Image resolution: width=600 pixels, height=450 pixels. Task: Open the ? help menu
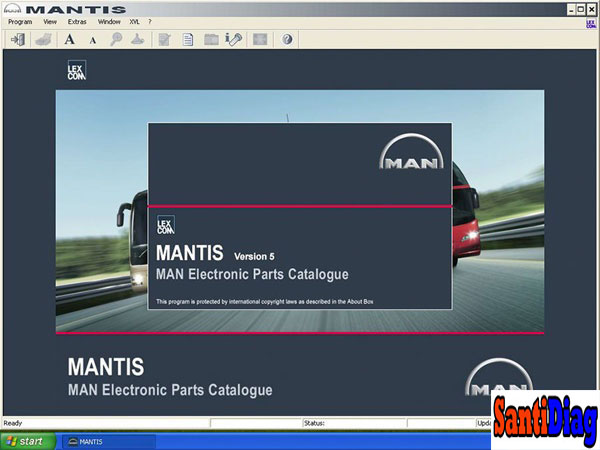[x=150, y=22]
